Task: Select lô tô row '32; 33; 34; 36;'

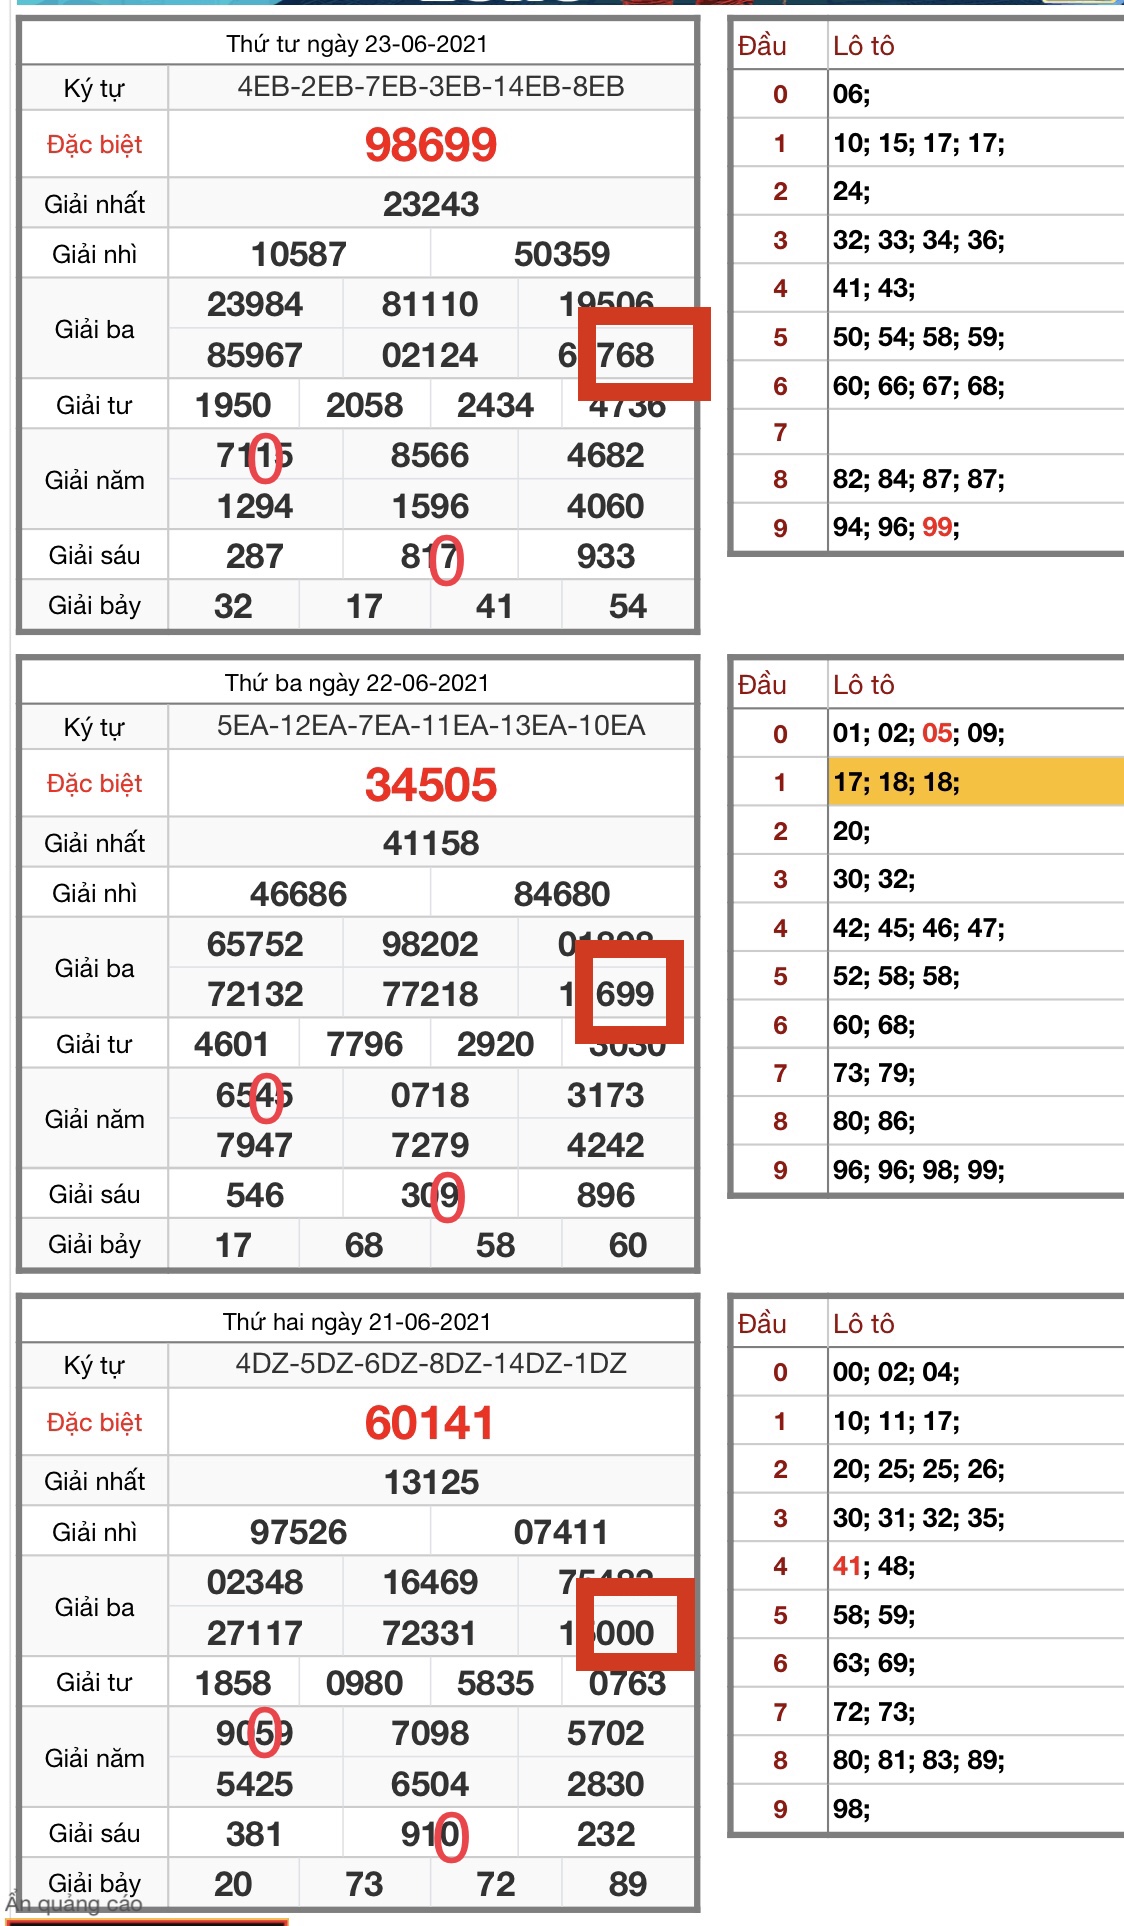Action: pyautogui.click(x=919, y=240)
